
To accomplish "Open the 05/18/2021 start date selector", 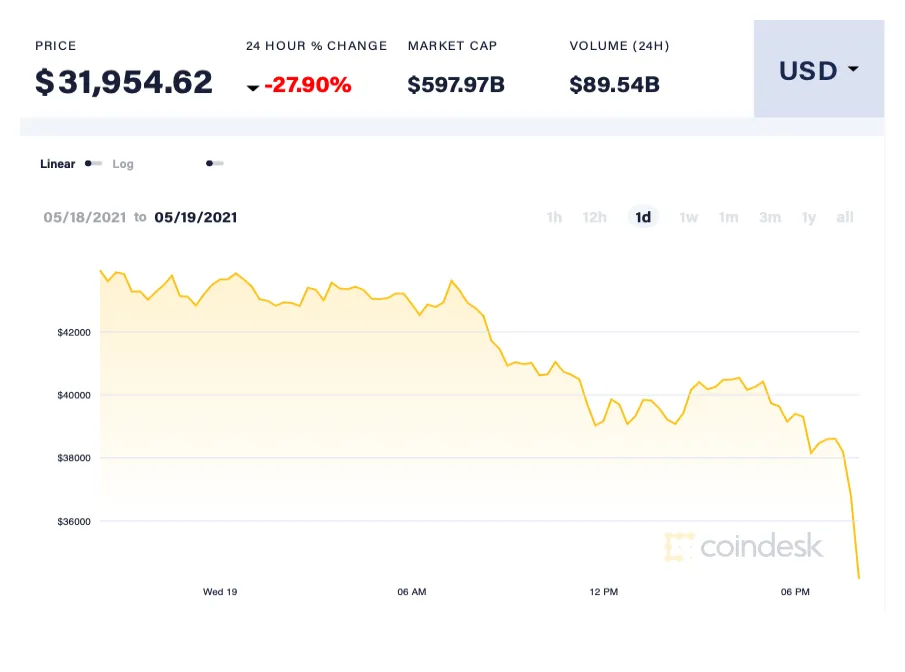I will click(85, 217).
